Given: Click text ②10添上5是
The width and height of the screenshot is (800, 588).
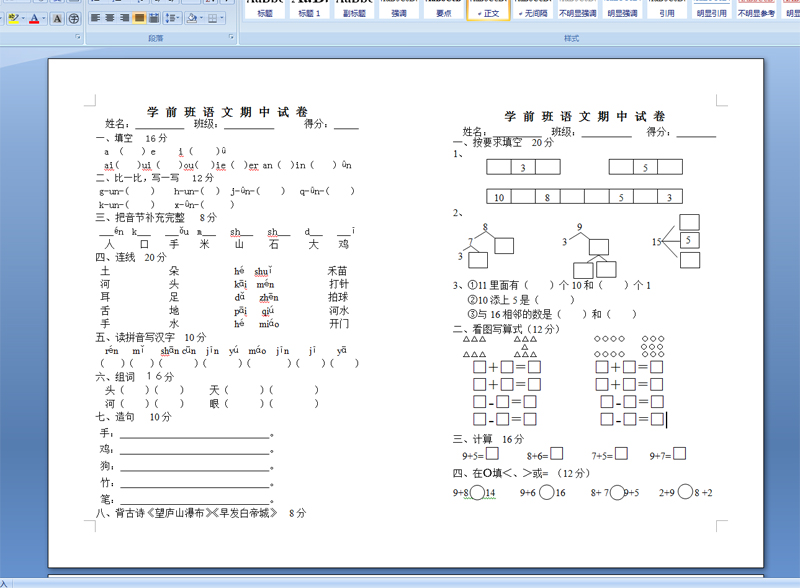Looking at the screenshot, I should pyautogui.click(x=498, y=300).
